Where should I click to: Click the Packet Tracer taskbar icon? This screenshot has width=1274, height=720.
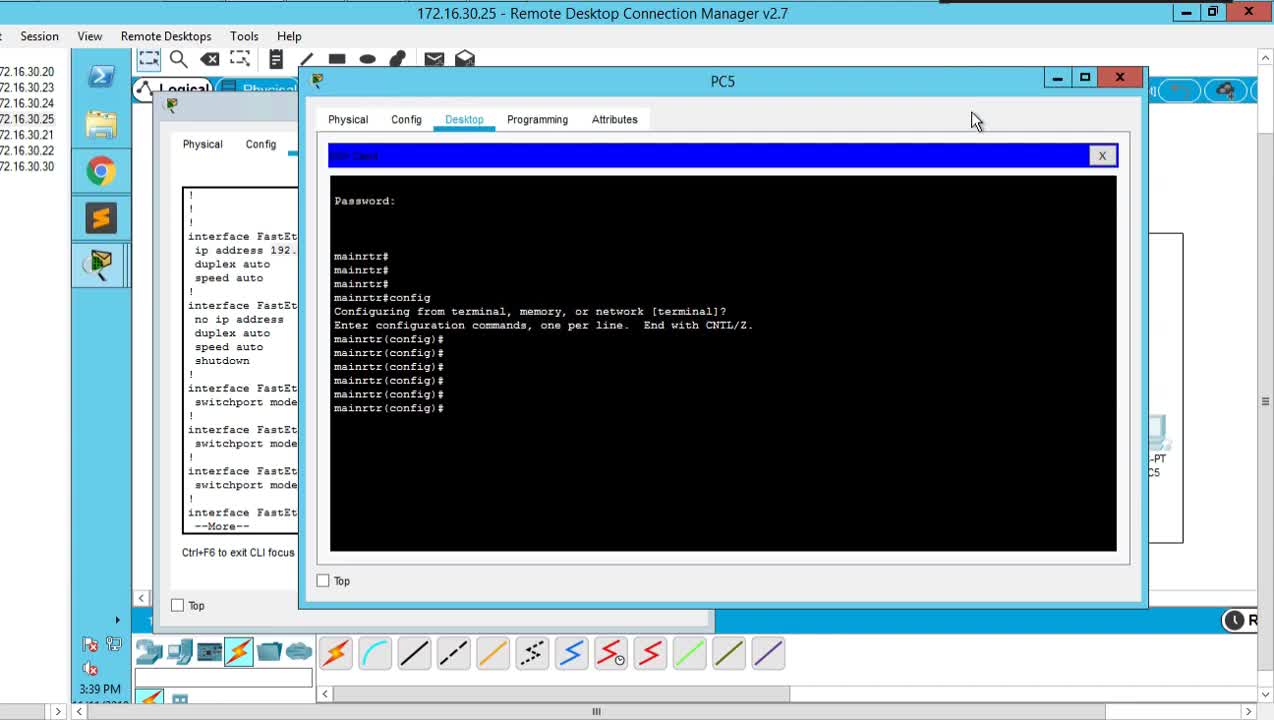[101, 265]
